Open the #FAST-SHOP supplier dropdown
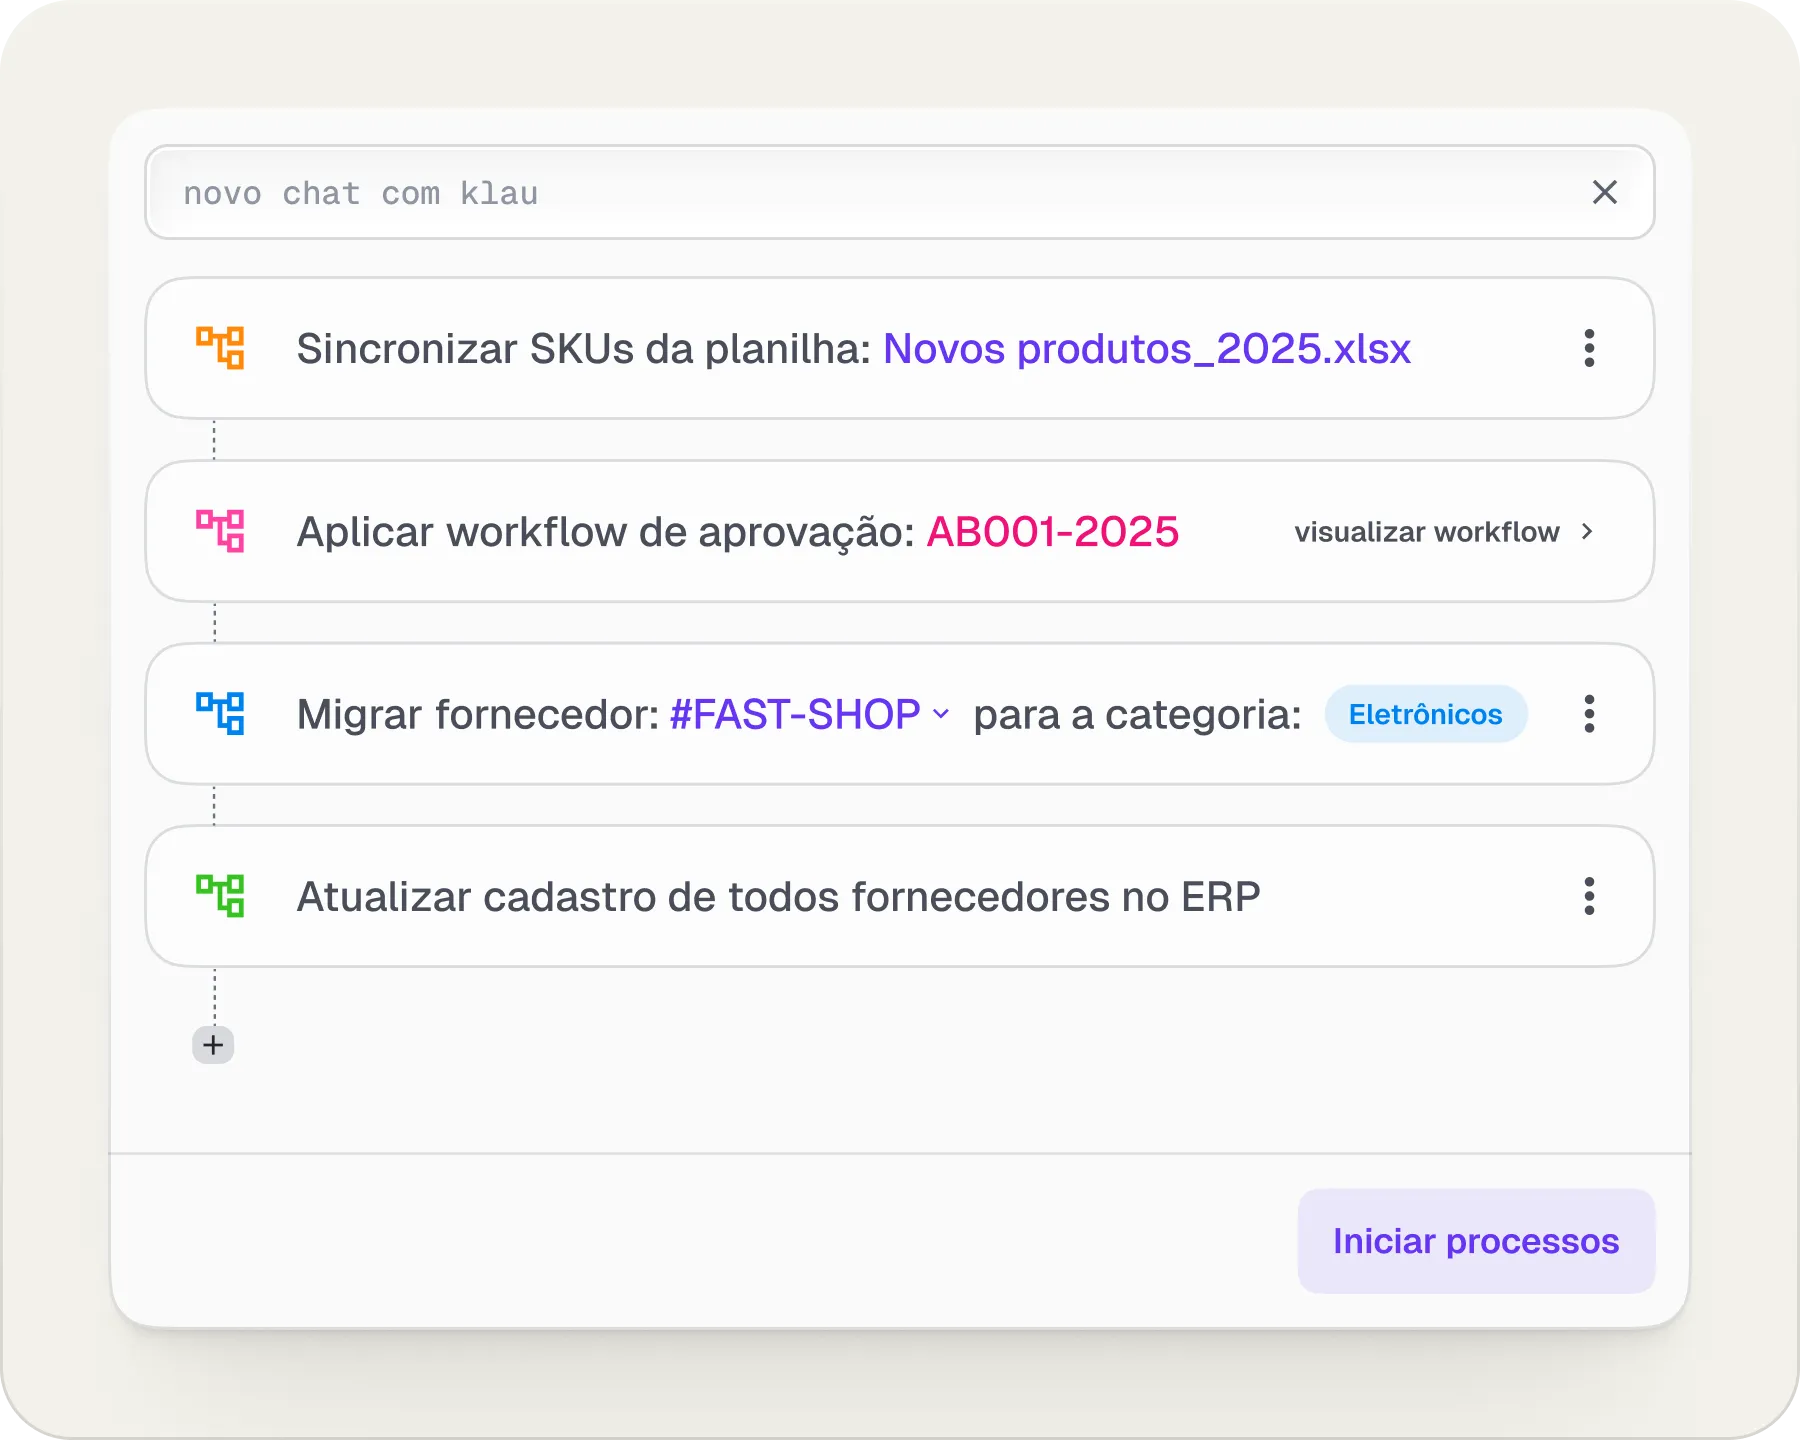Screen dimensions: 1800x1440 [809, 714]
